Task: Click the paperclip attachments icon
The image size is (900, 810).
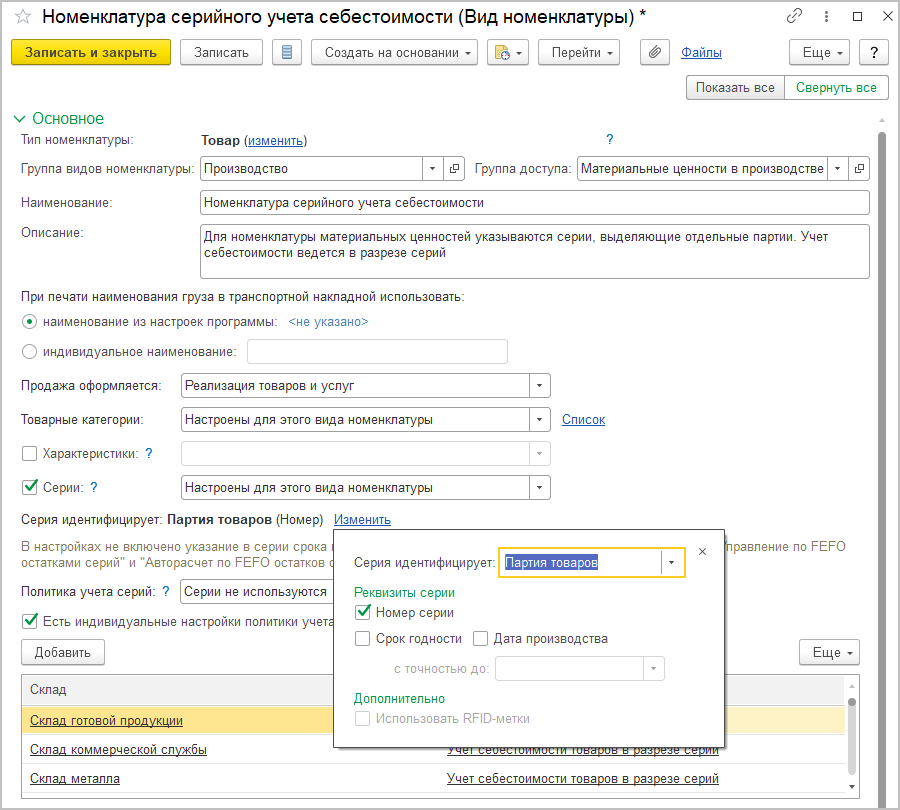Action: click(654, 53)
